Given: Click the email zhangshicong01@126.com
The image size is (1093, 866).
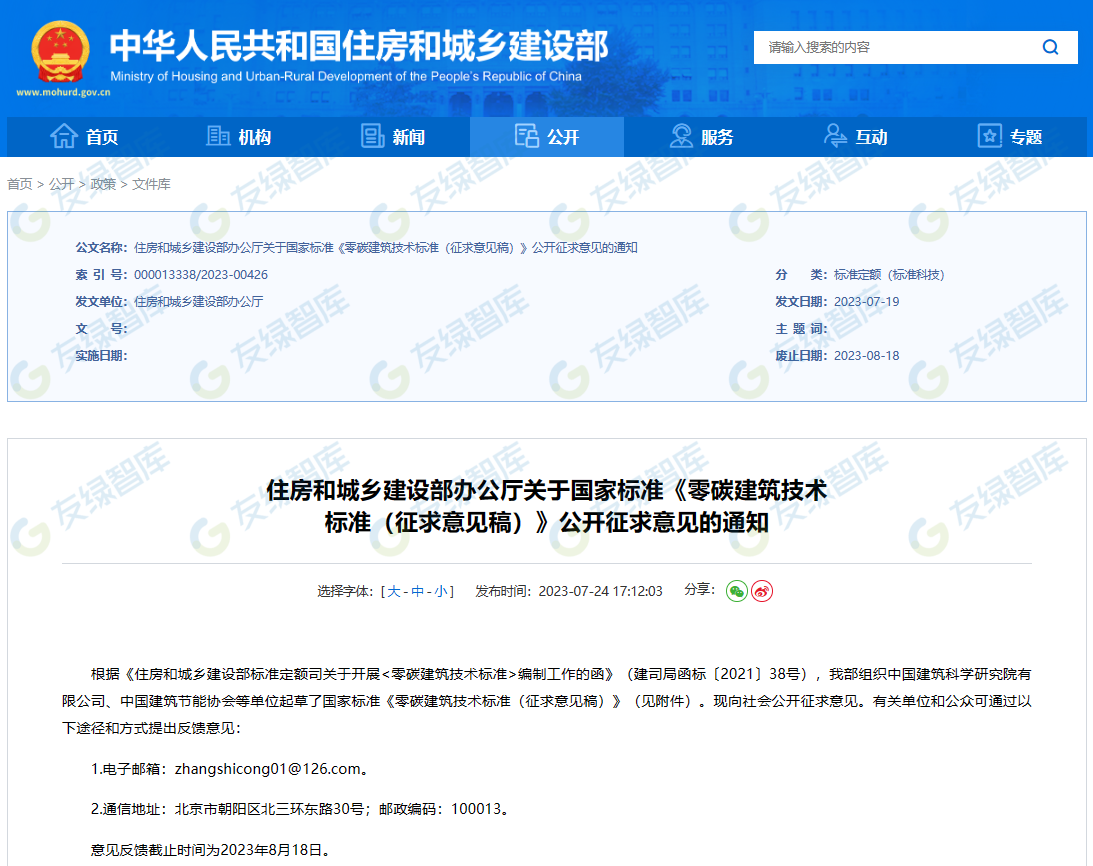Looking at the screenshot, I should tap(268, 769).
